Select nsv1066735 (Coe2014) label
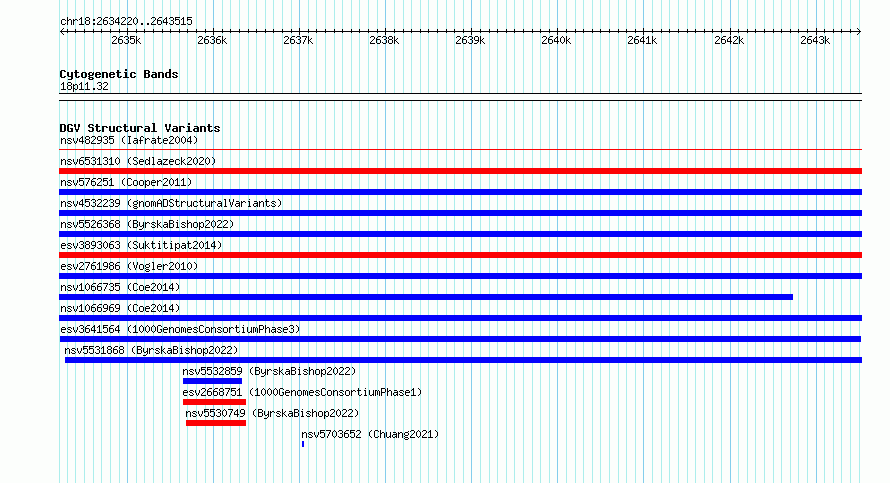 click(x=120, y=287)
